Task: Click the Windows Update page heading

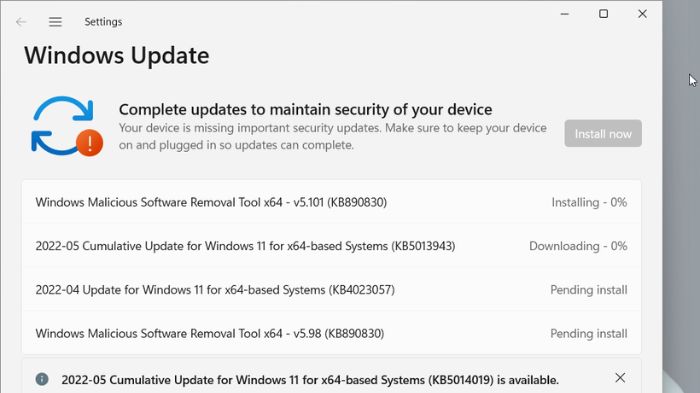Action: tap(117, 56)
